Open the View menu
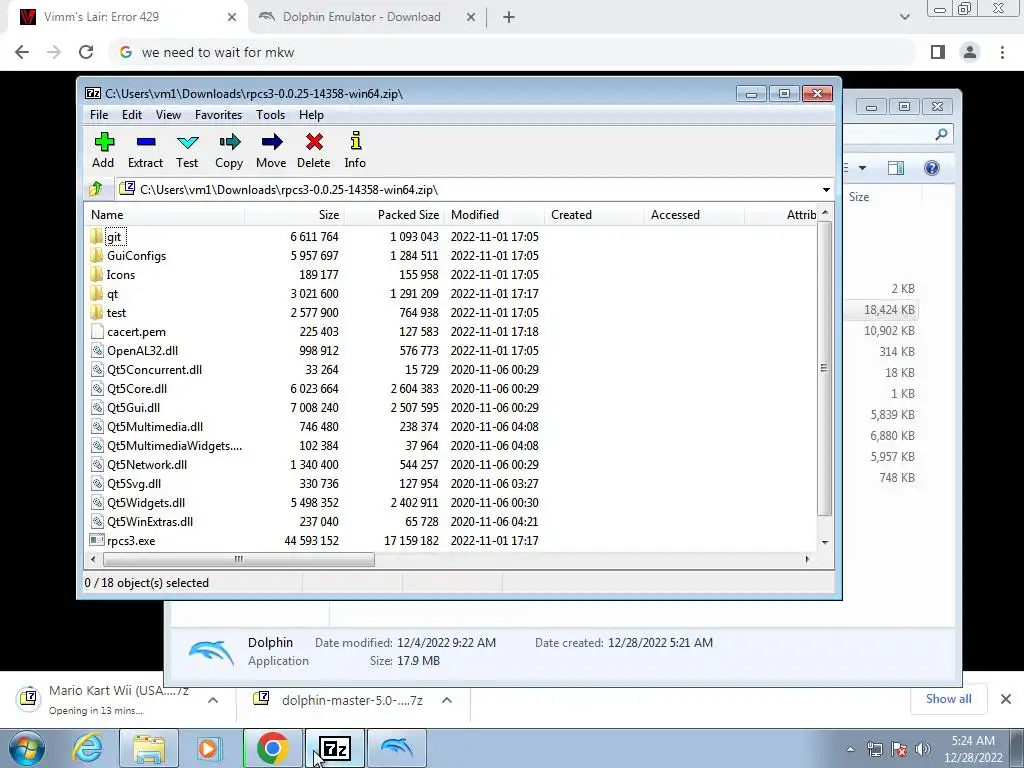Viewport: 1024px width, 768px height. [x=168, y=115]
